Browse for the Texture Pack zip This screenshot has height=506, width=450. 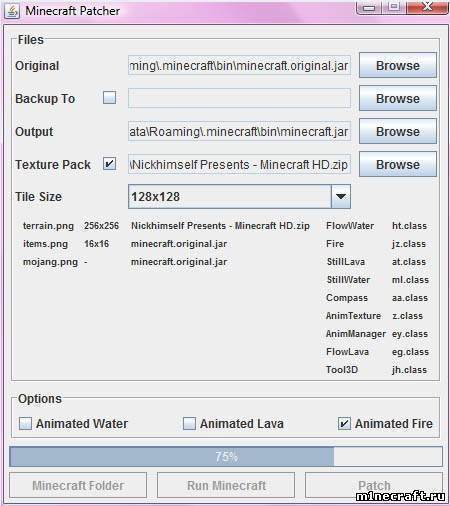(398, 164)
